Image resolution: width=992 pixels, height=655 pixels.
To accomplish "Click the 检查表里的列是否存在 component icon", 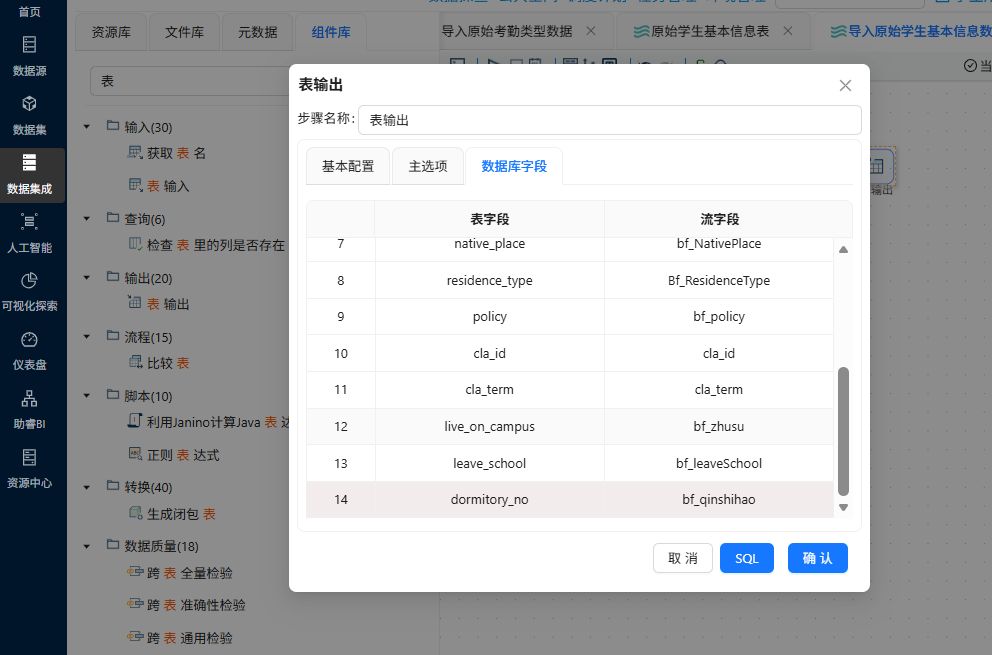I will coord(135,244).
